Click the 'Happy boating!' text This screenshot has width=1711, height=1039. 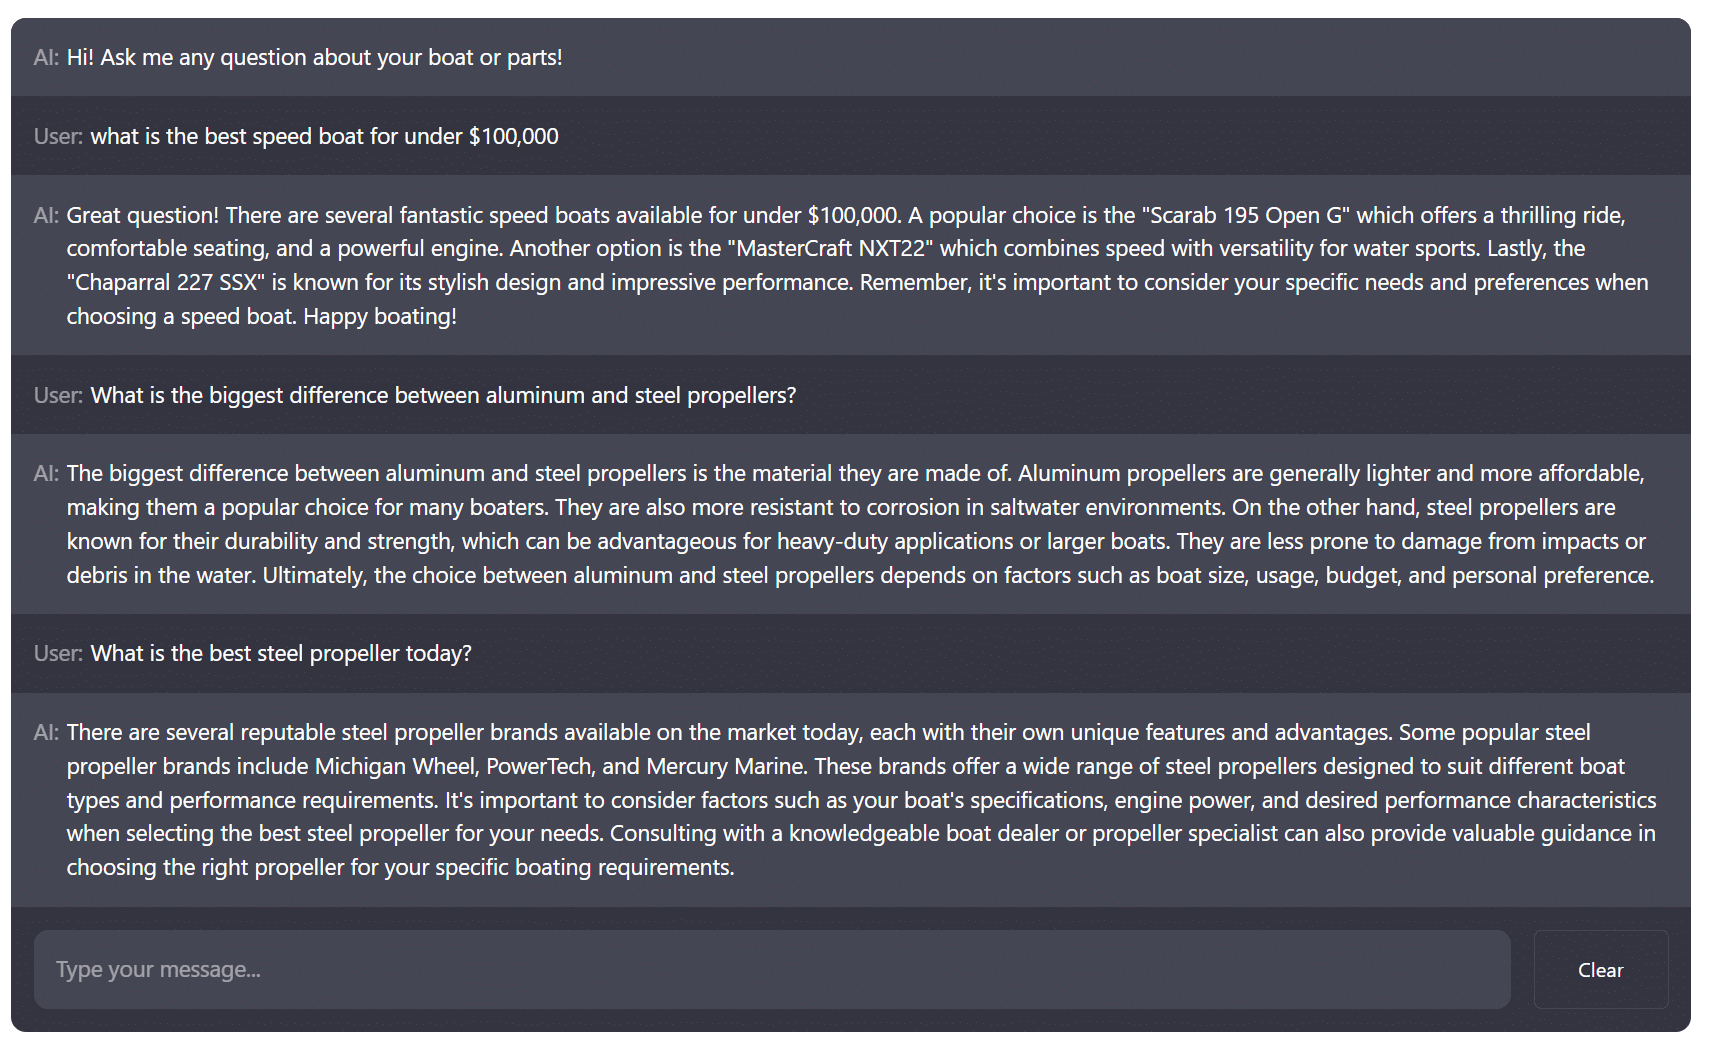[380, 316]
